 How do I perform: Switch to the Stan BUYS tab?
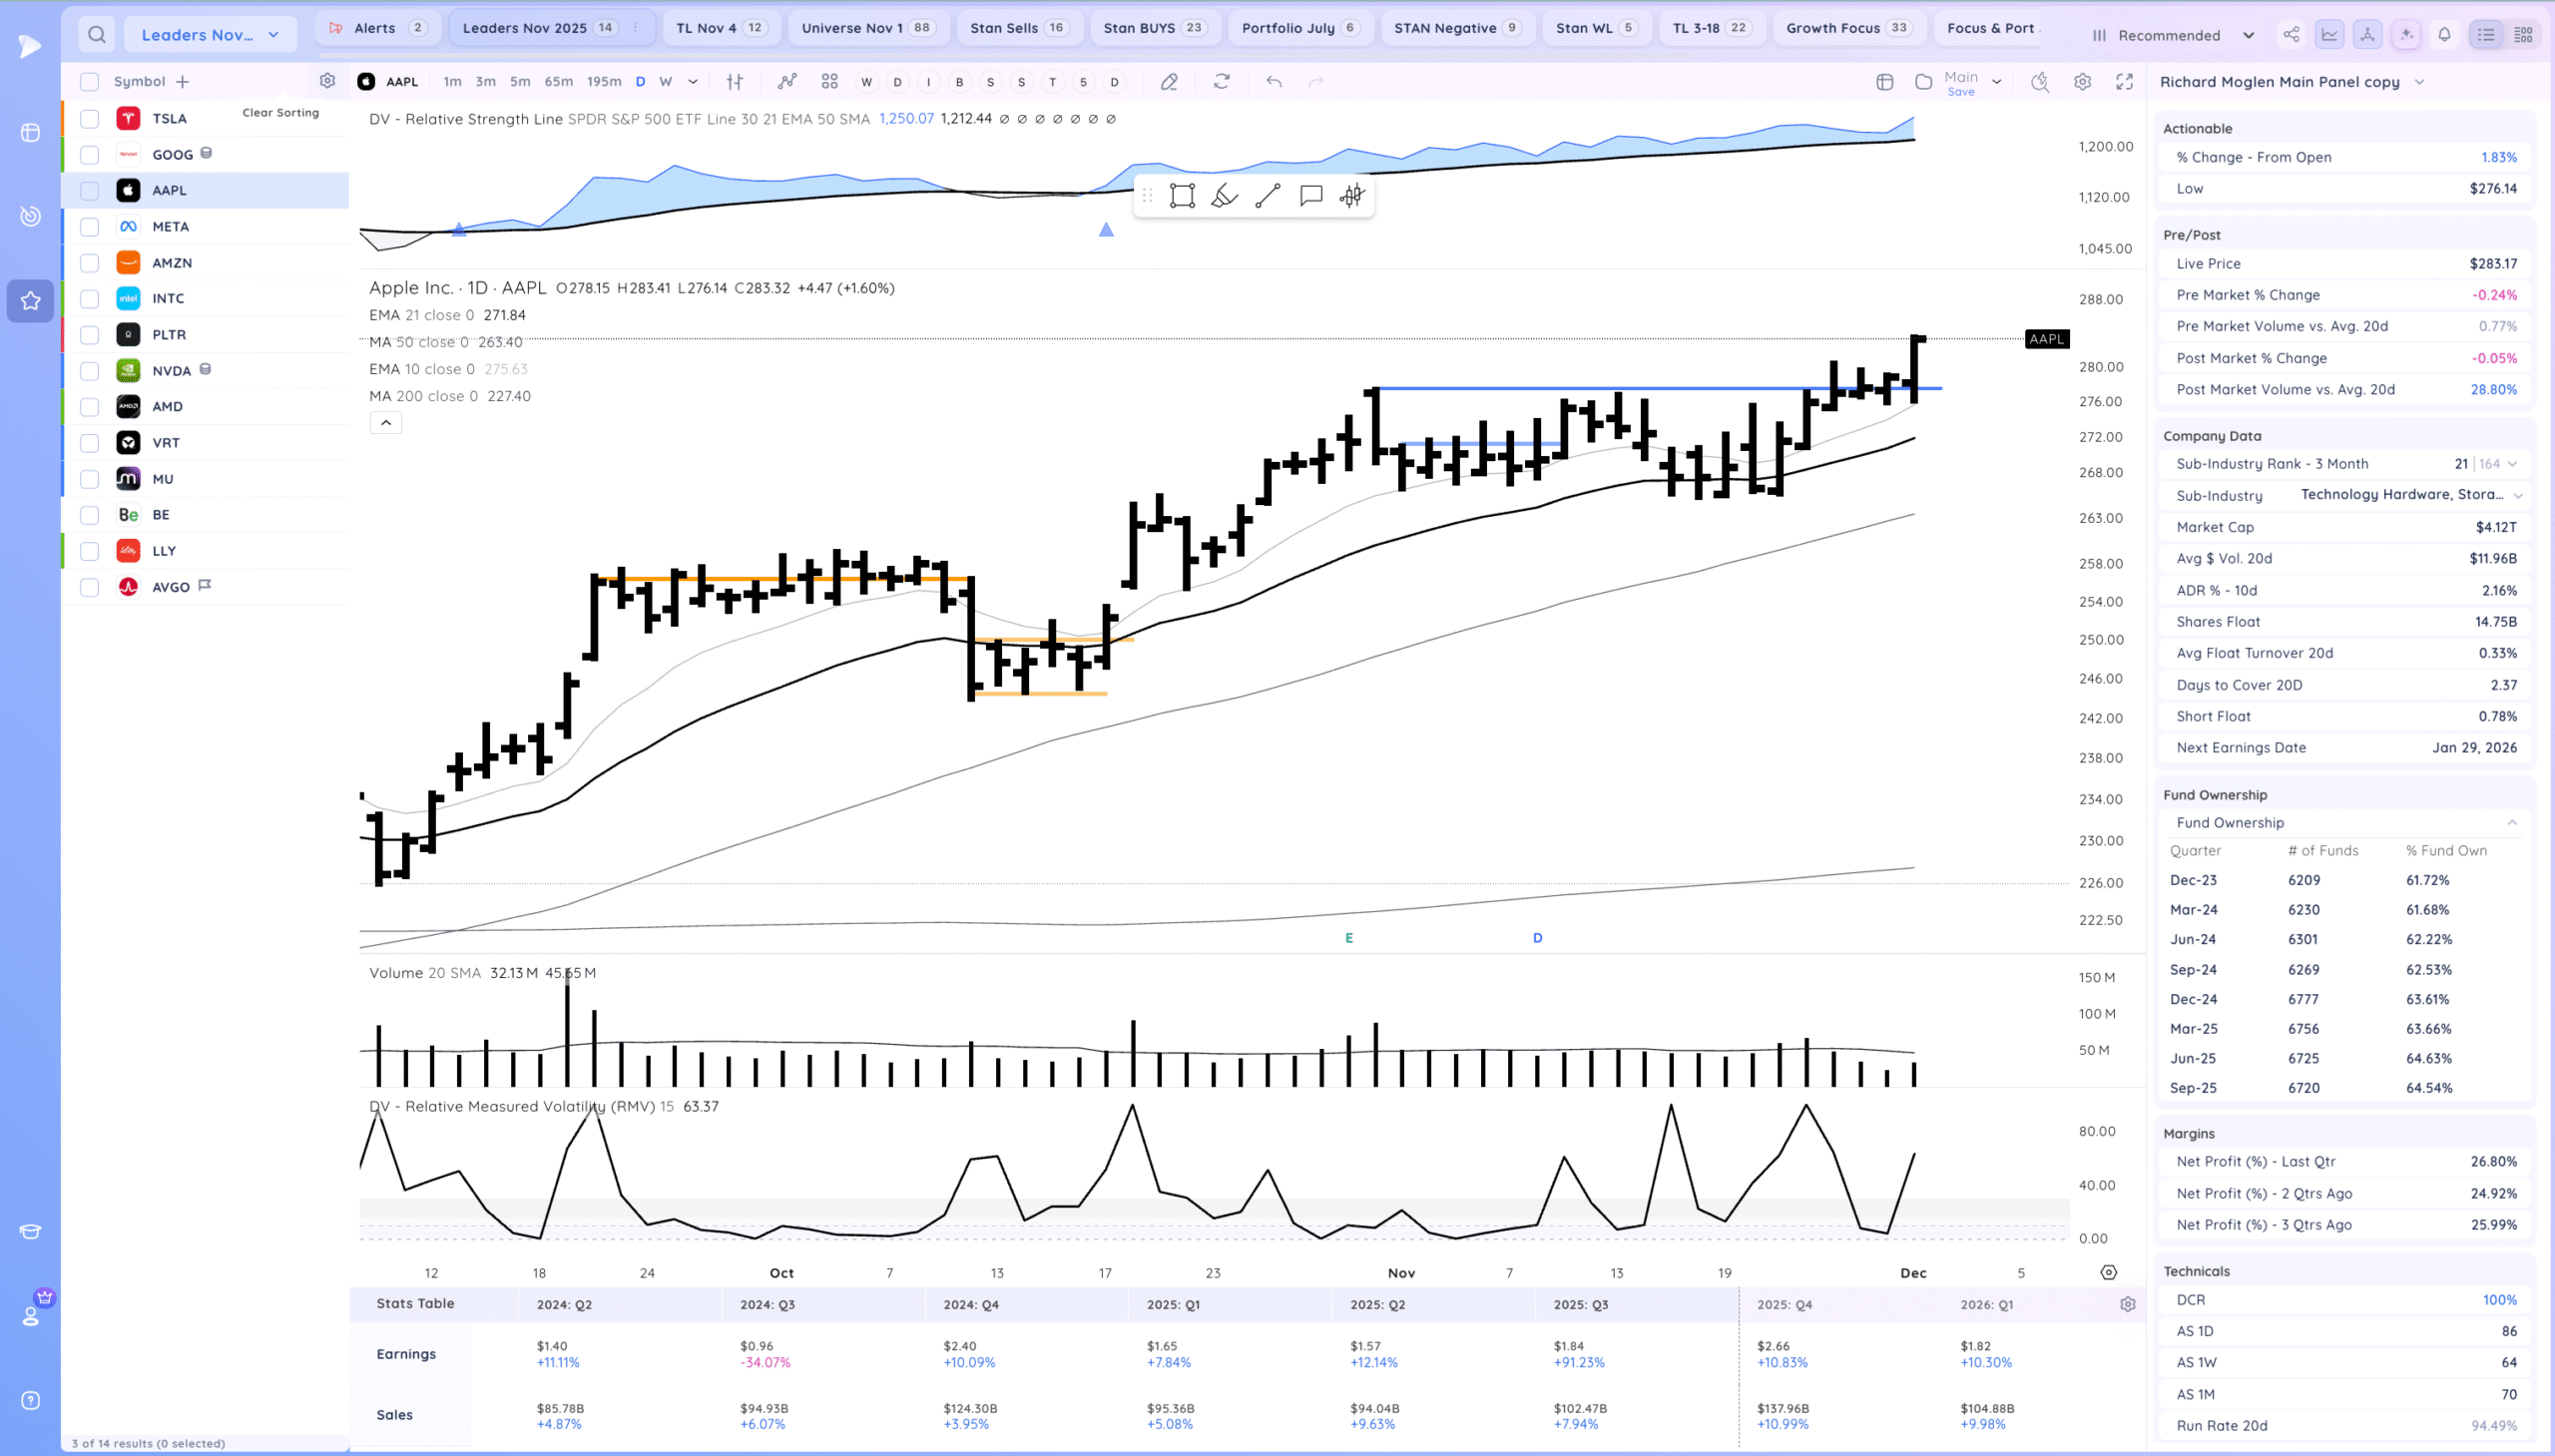(1152, 28)
